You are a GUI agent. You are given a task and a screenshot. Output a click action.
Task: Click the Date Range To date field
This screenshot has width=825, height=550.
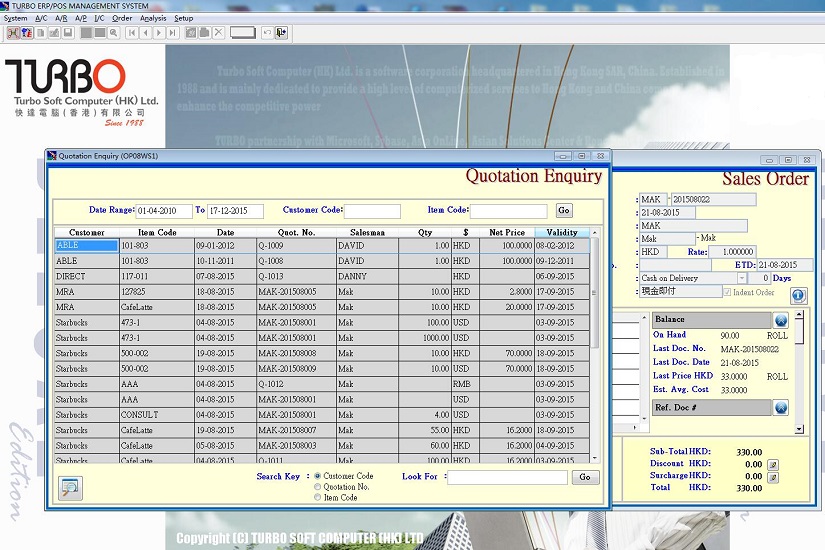point(235,211)
